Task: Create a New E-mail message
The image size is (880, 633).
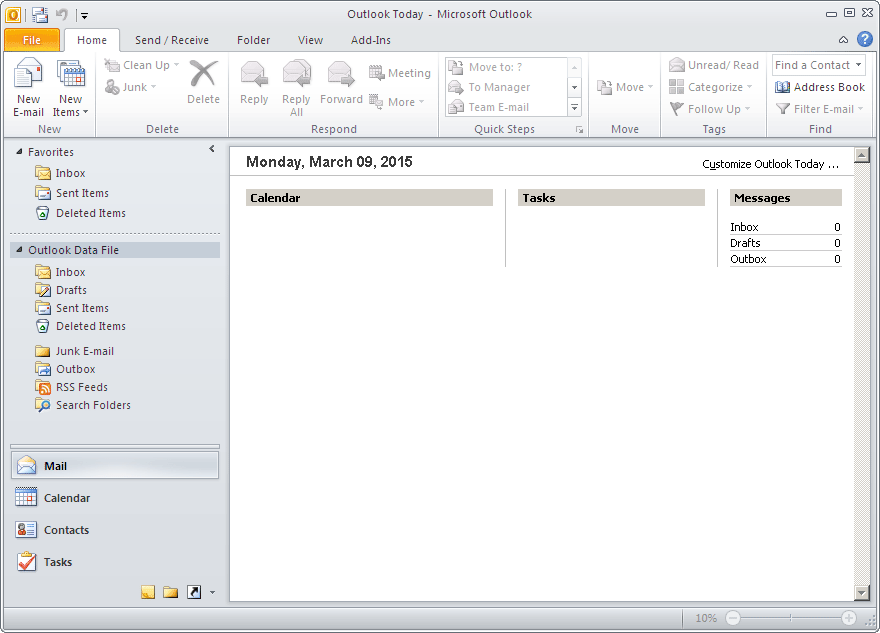Action: pyautogui.click(x=28, y=88)
